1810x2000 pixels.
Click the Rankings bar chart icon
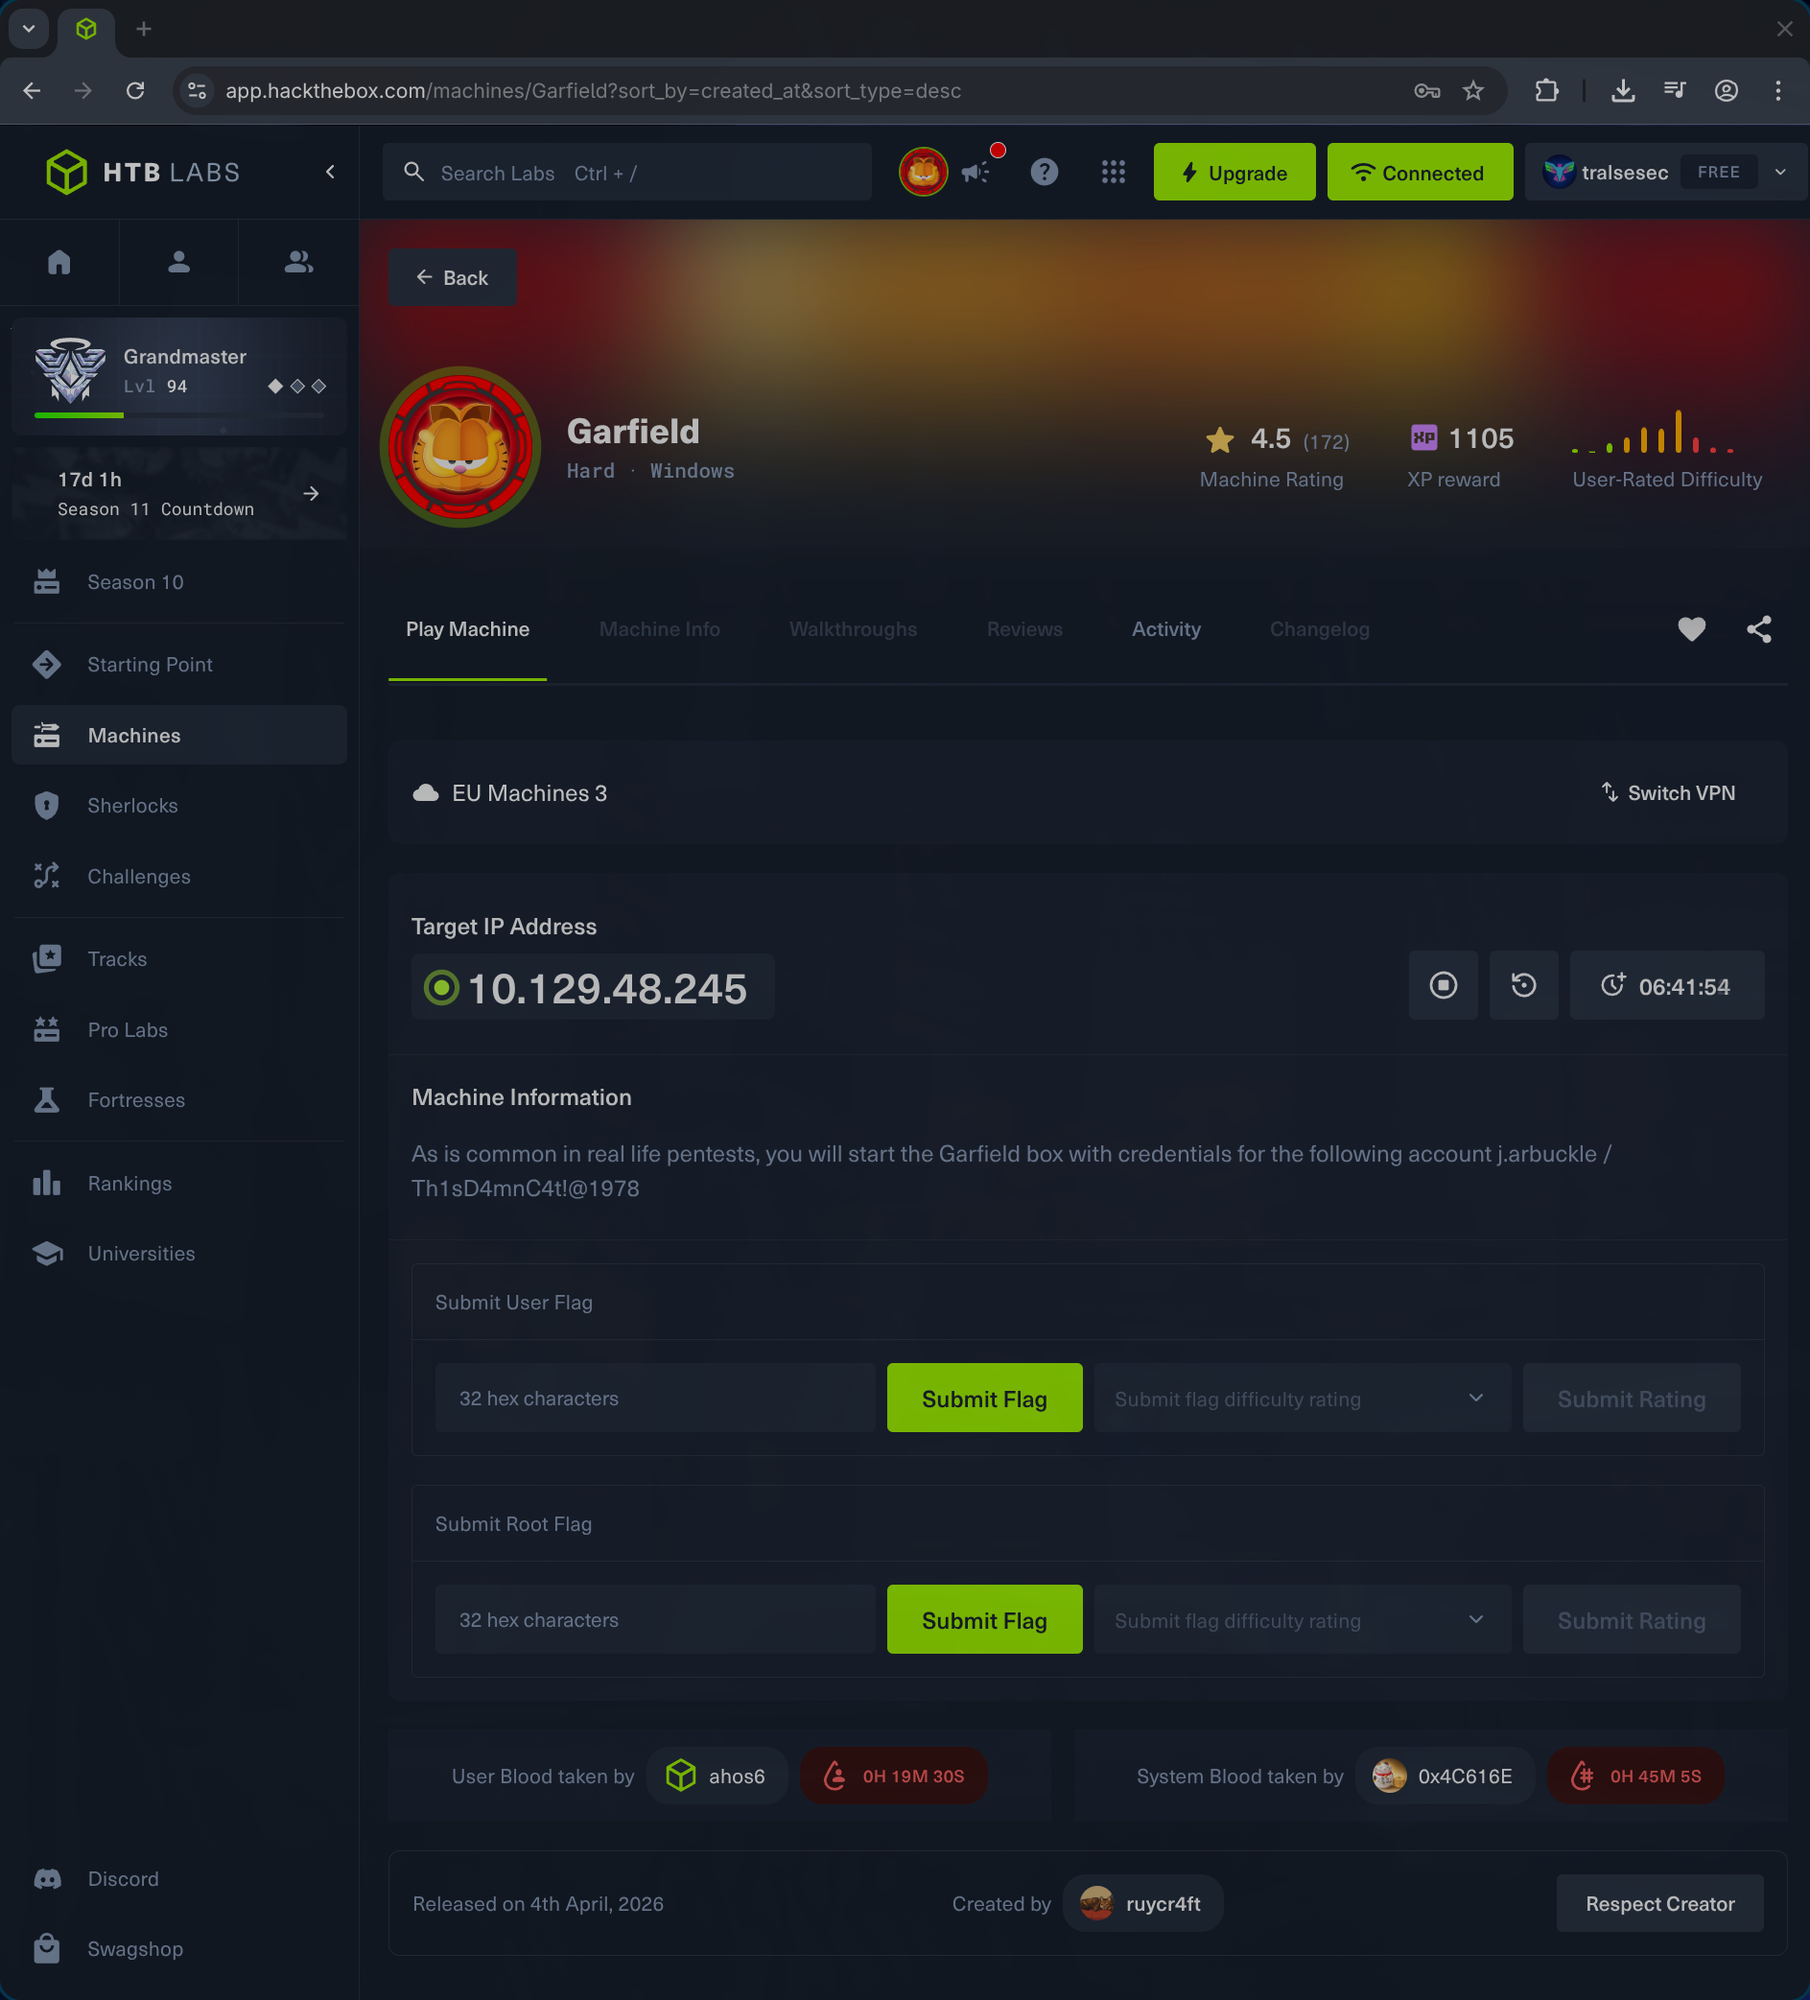(47, 1183)
